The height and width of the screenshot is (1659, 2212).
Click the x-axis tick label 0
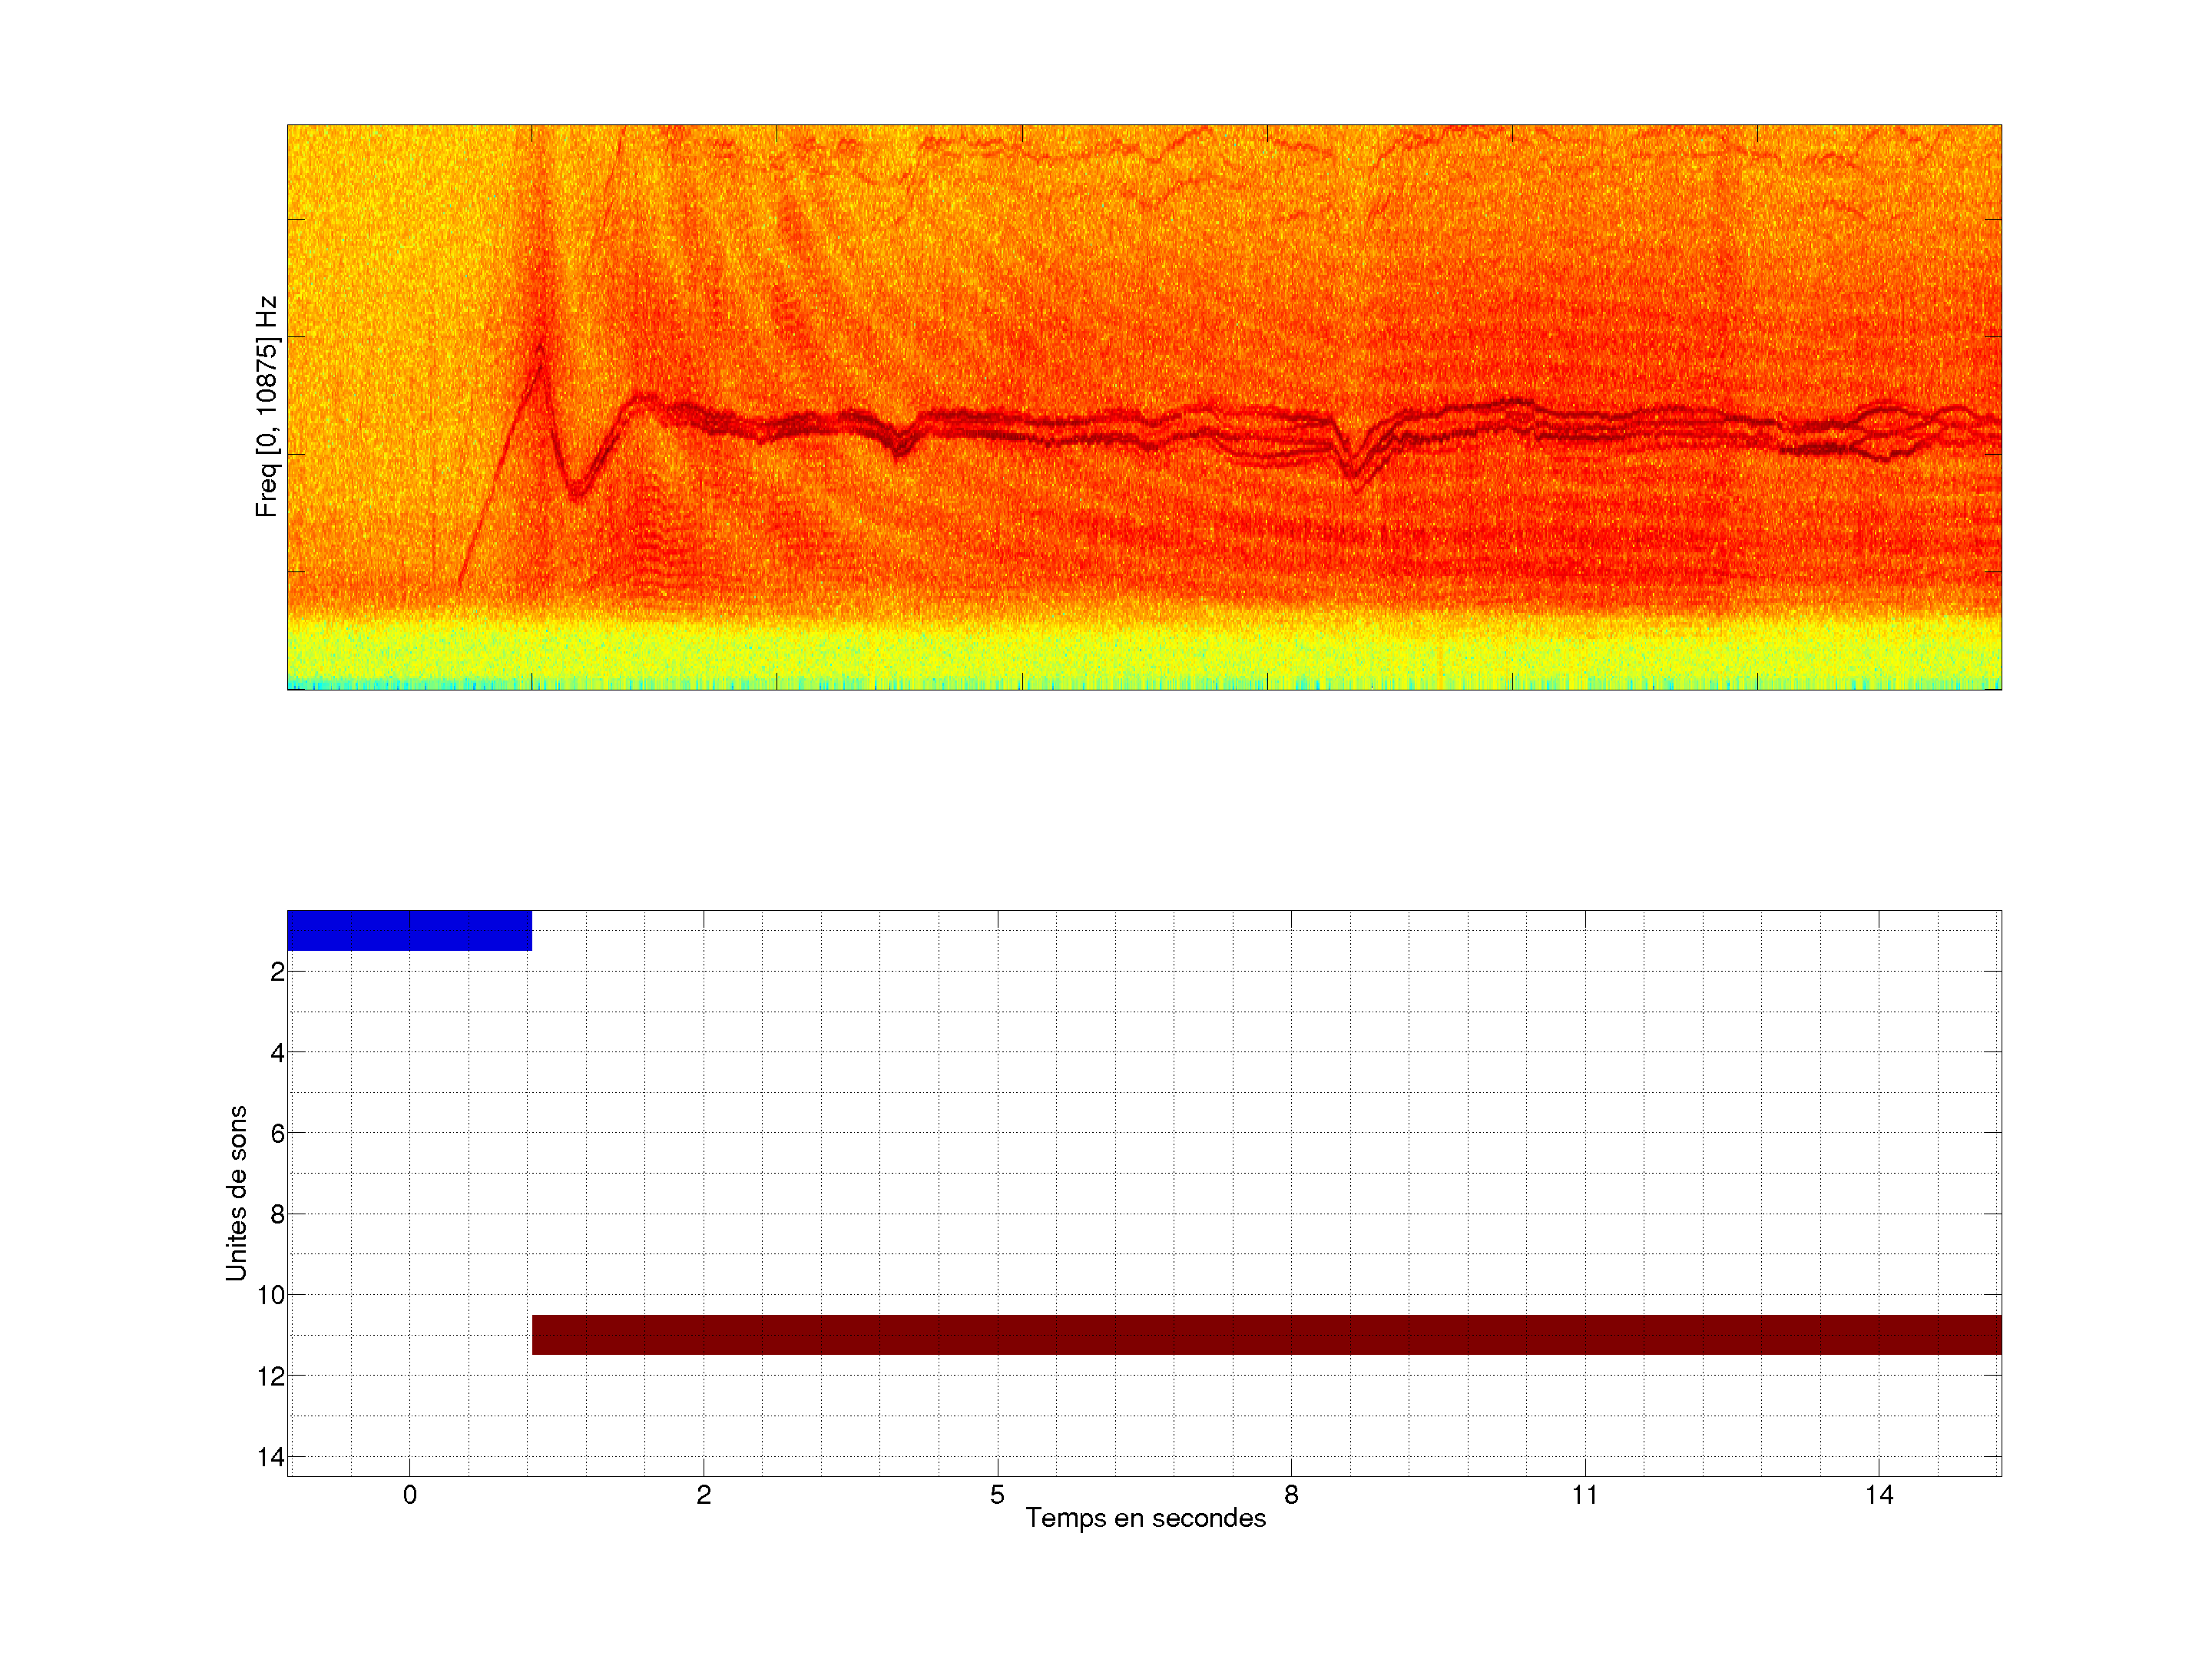(x=410, y=1495)
